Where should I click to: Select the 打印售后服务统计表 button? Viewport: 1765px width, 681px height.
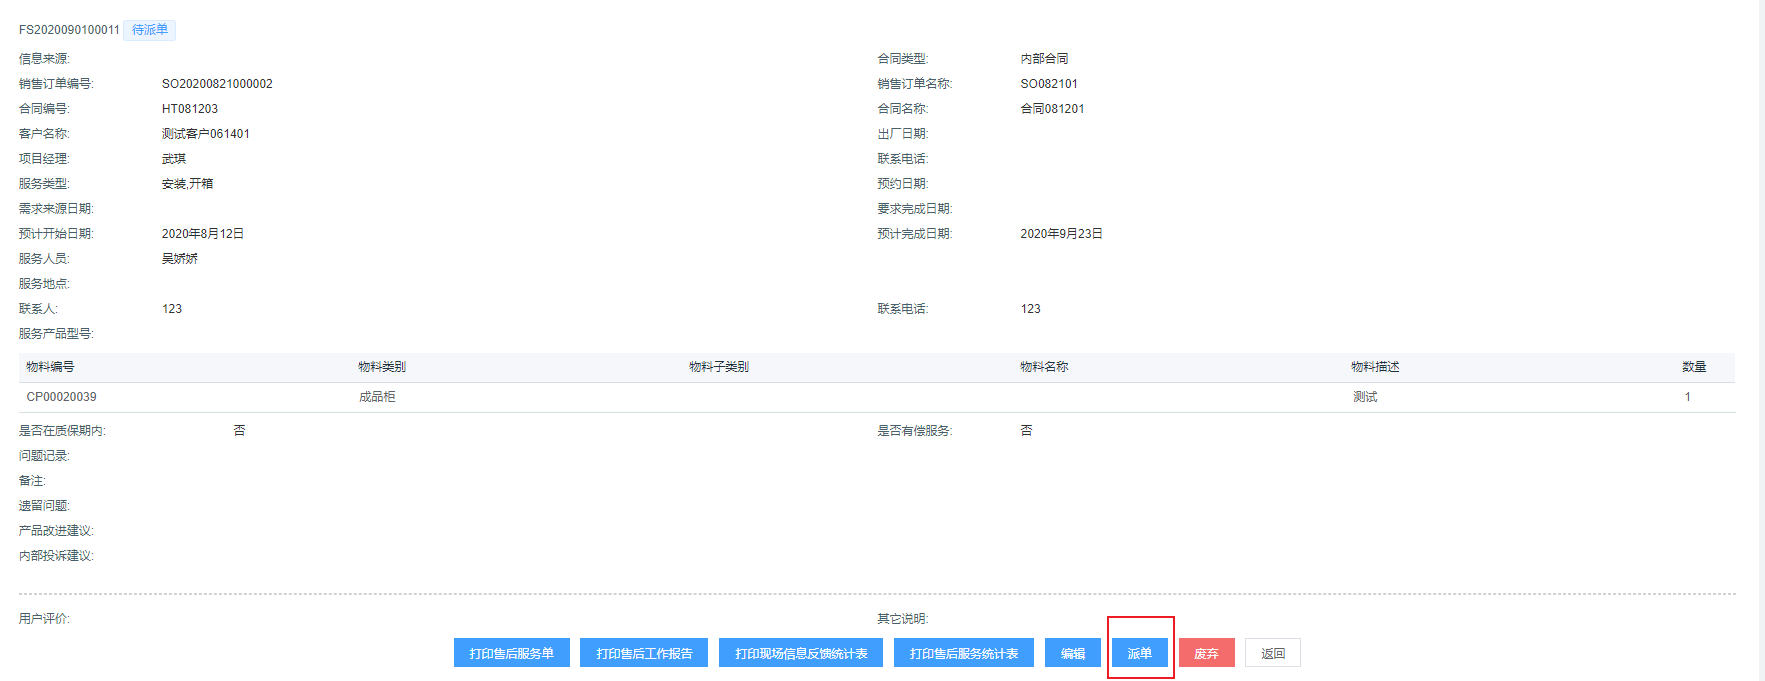pos(963,653)
